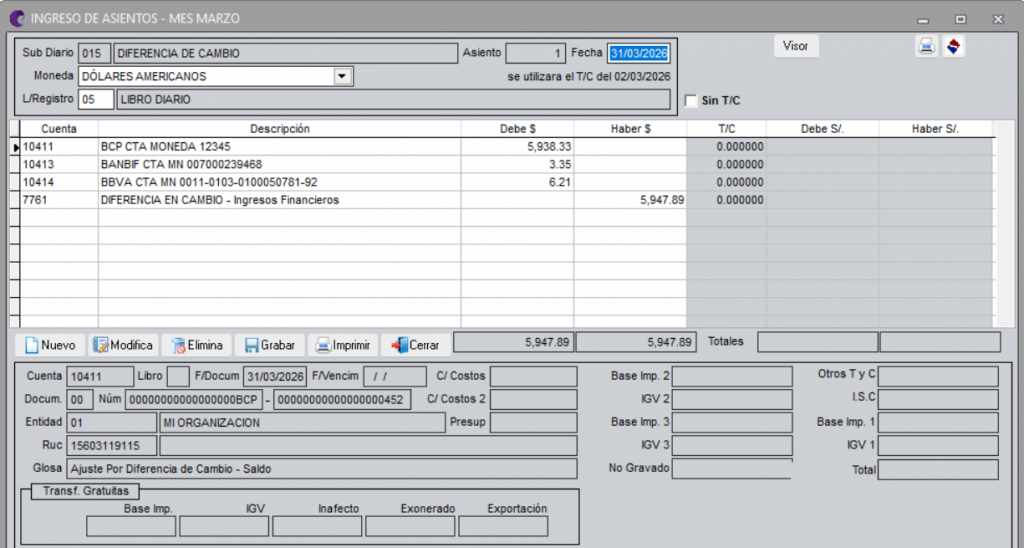
Task: Save the entry with Grabar
Action: [x=269, y=345]
